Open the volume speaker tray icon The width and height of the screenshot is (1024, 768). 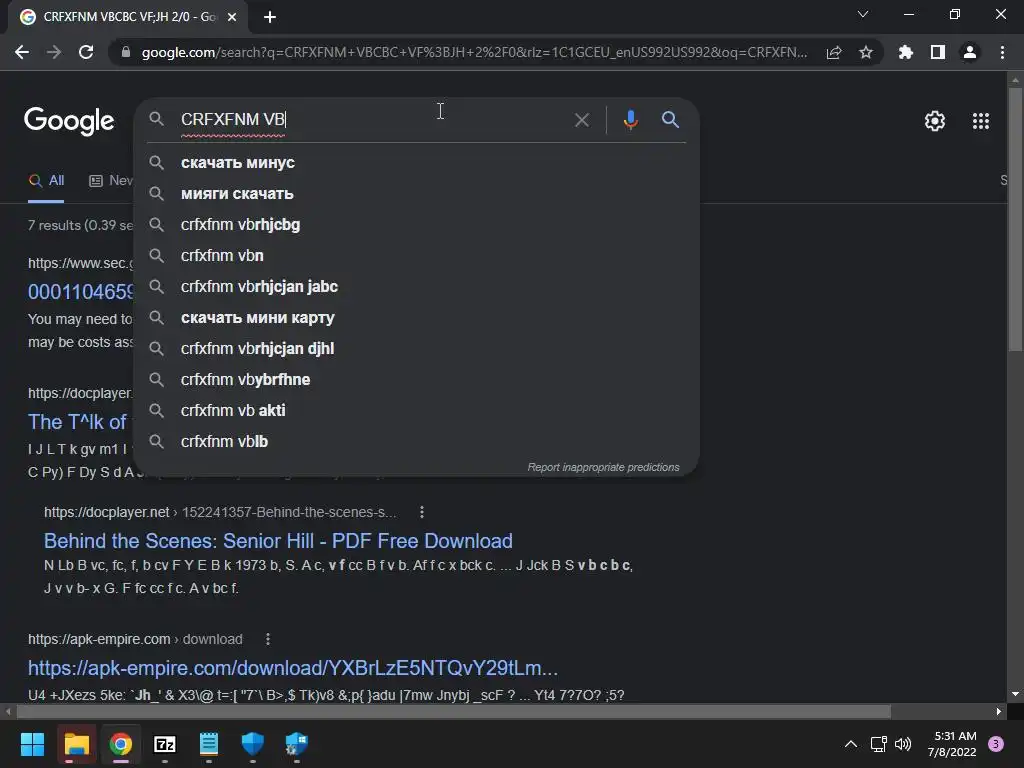coord(903,744)
